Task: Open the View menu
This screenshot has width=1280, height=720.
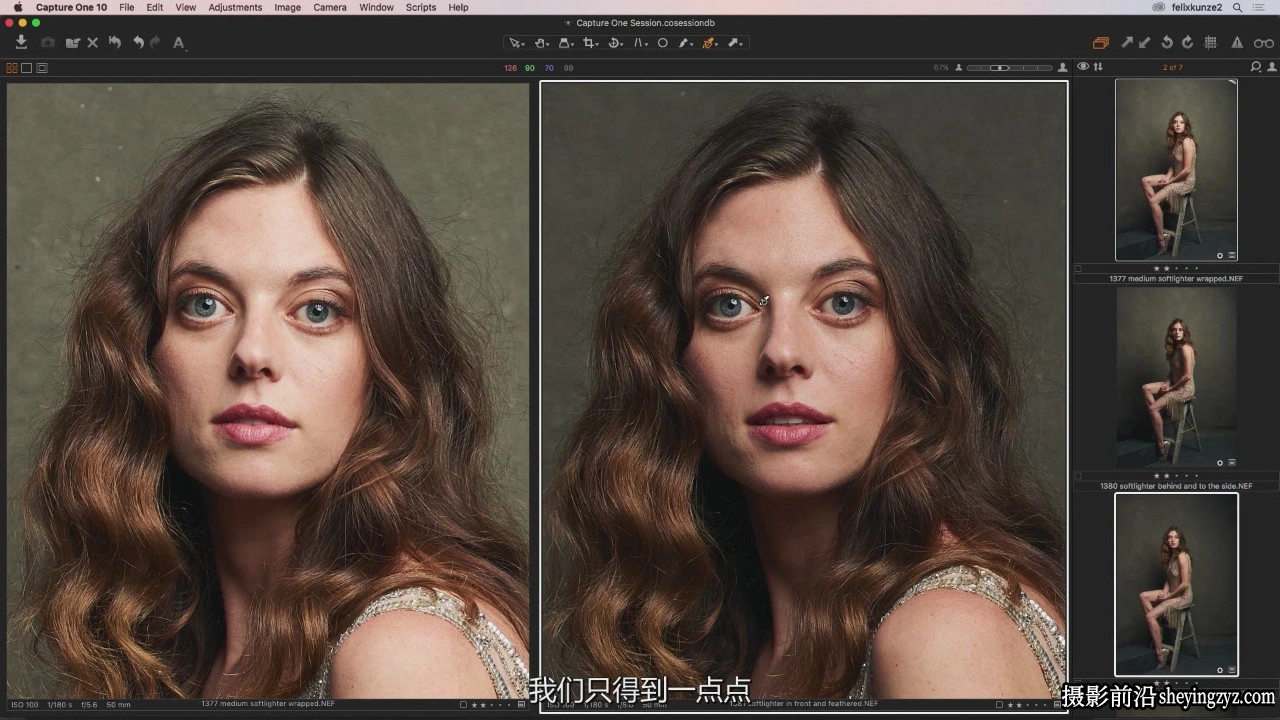Action: (186, 7)
